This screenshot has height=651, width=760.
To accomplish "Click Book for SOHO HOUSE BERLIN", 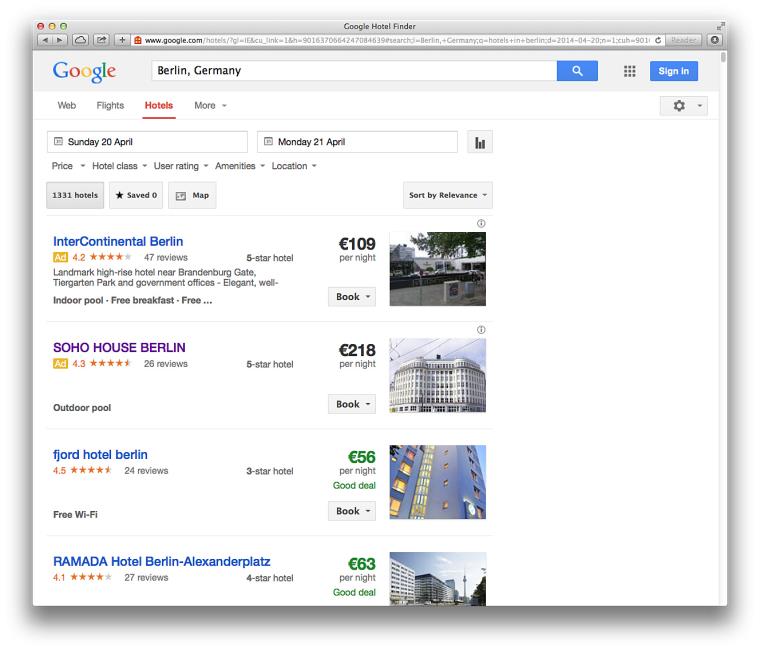I will pyautogui.click(x=352, y=404).
